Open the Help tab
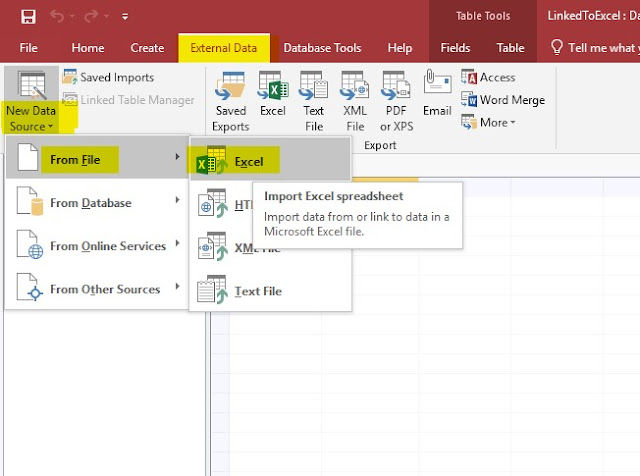This screenshot has width=640, height=476. click(400, 48)
